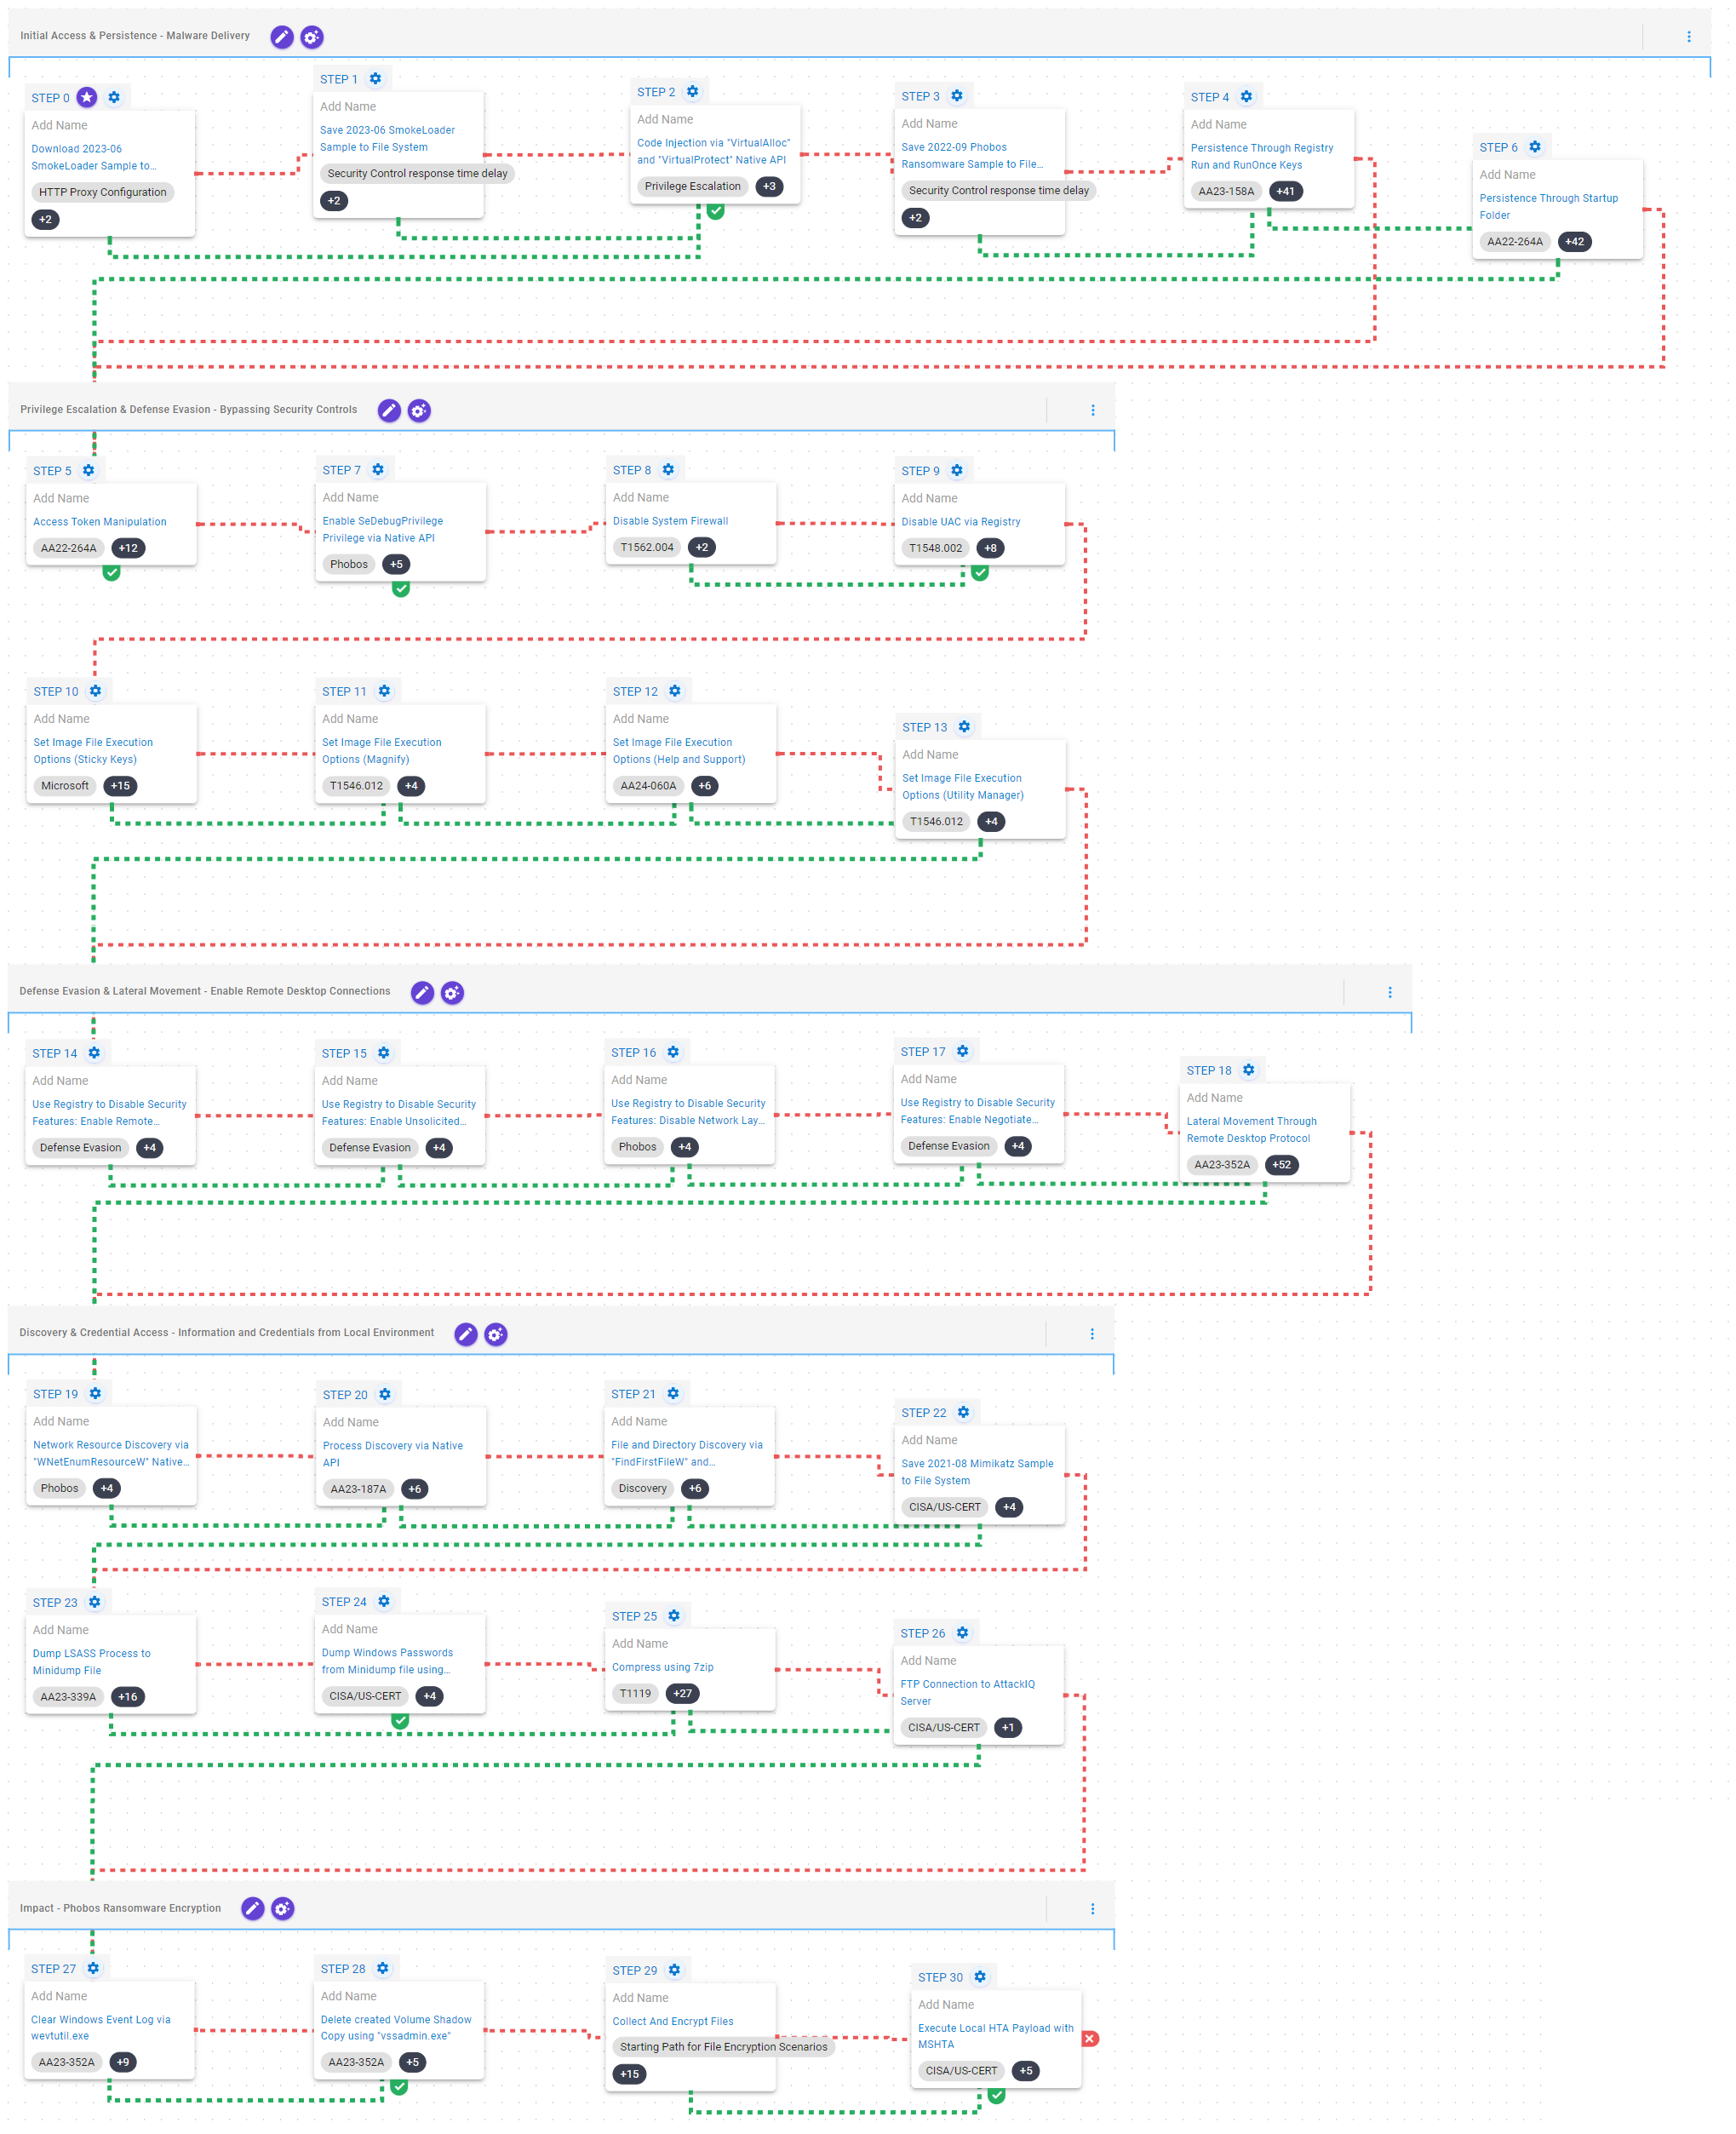Screen dimensions: 1736x2134
Task: Click the star icon on STEP 0
Action: click(87, 97)
